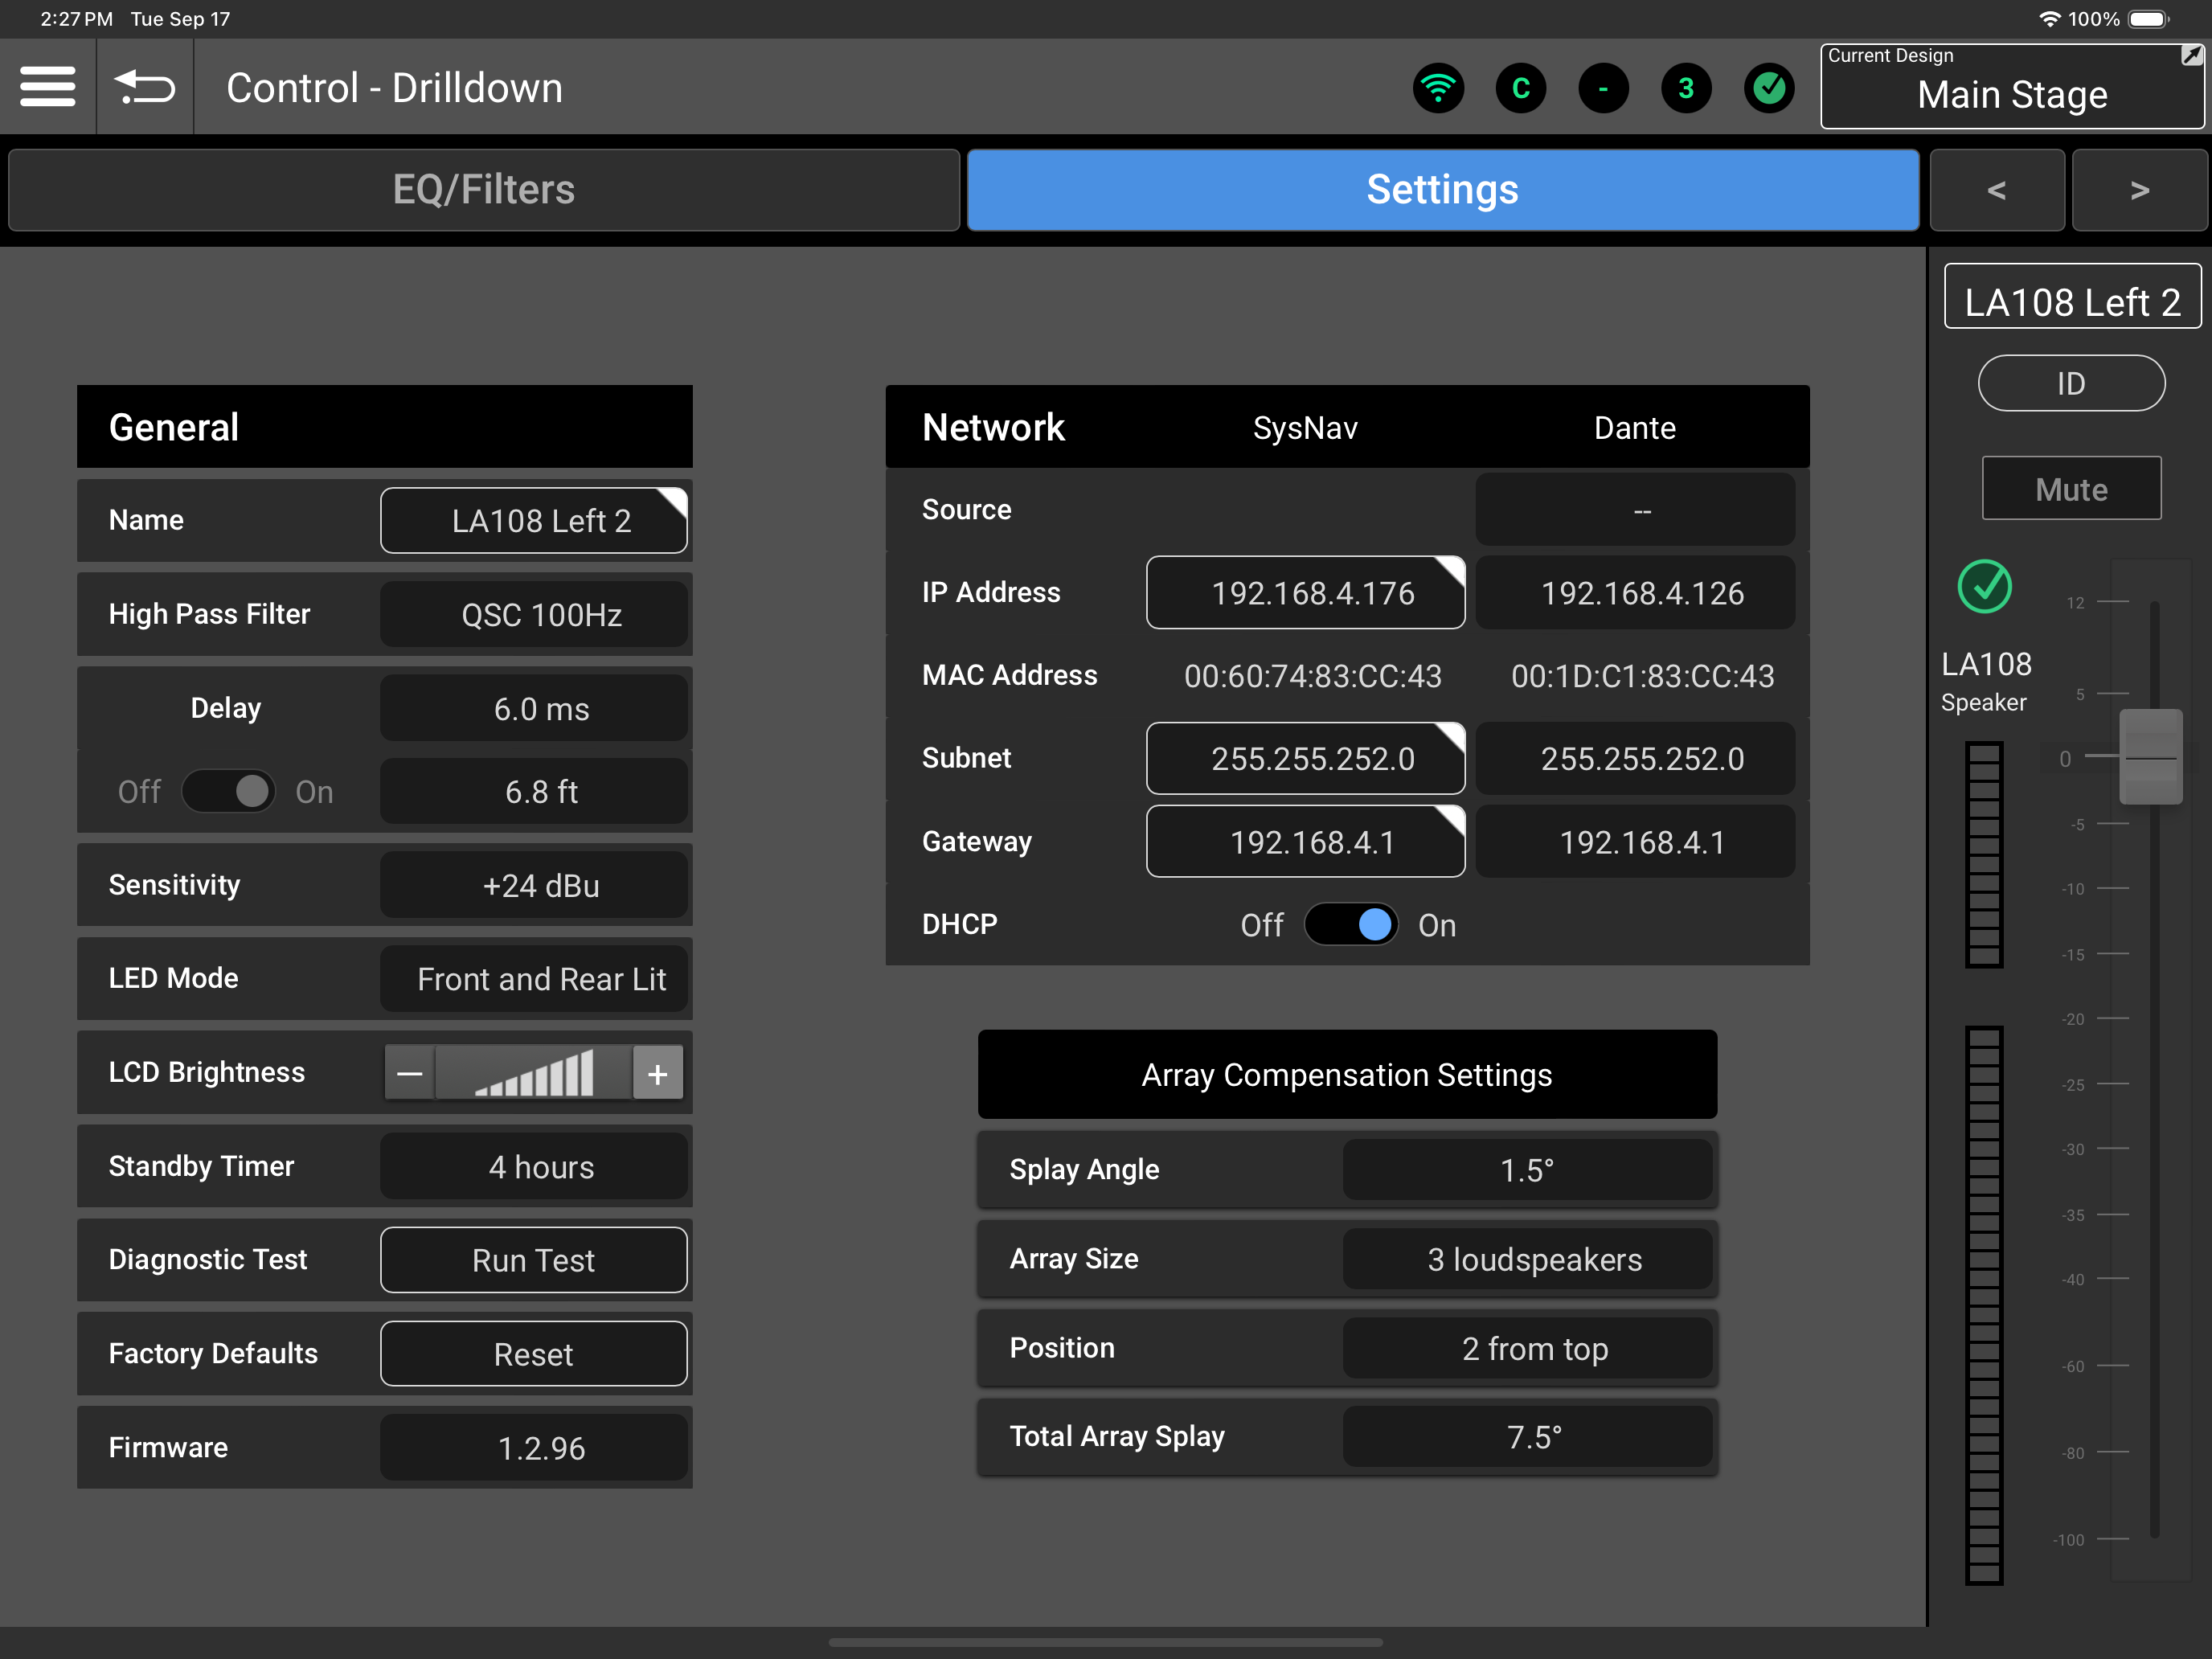Viewport: 2212px width, 1659px height.
Task: Open the Standby Timer 4 hours selector
Action: point(533,1167)
